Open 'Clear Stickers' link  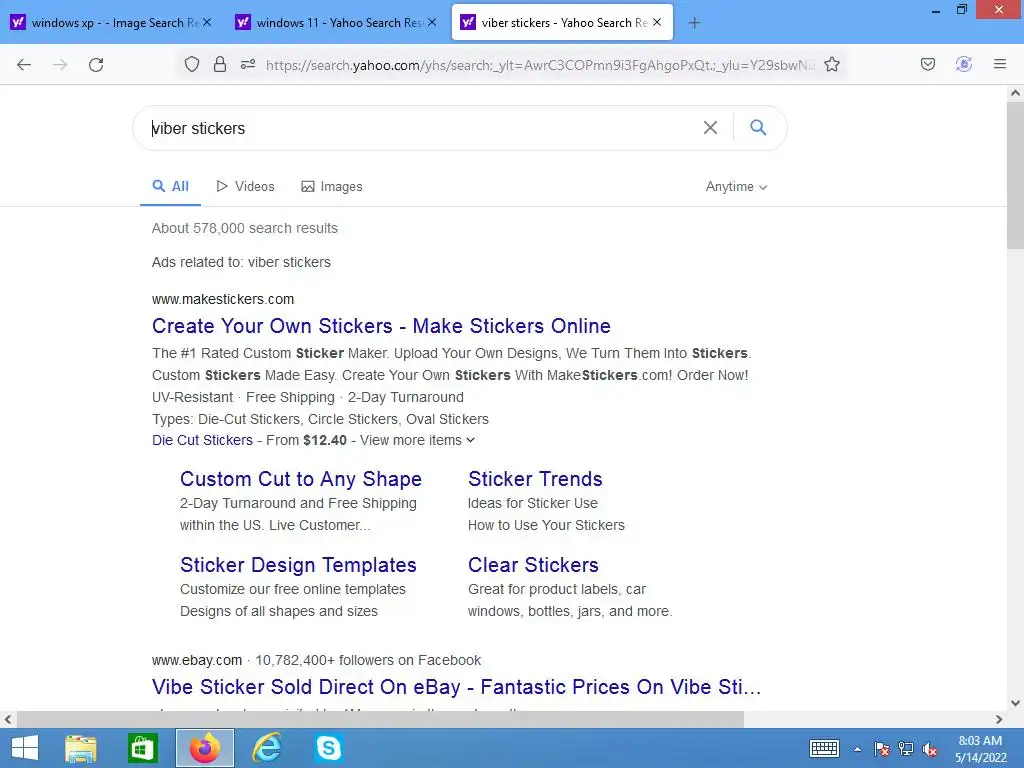(x=534, y=565)
